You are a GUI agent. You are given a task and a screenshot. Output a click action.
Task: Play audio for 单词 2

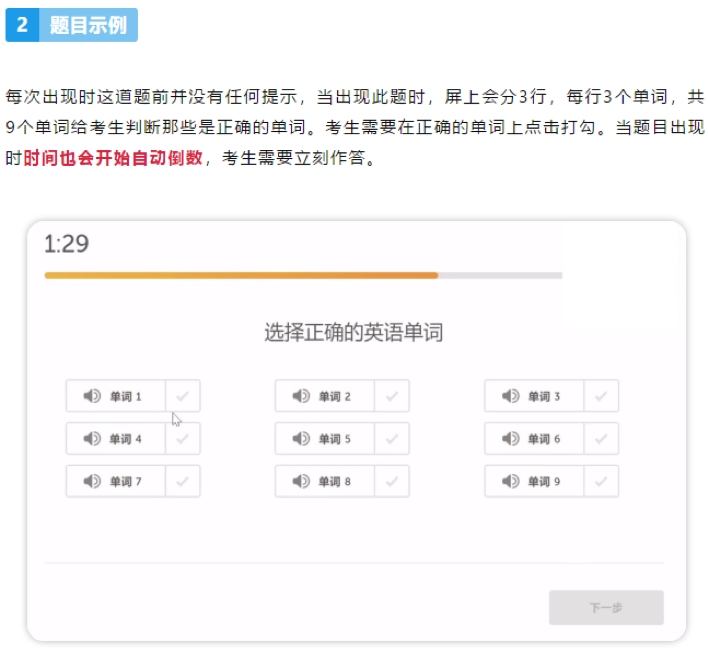pos(301,396)
